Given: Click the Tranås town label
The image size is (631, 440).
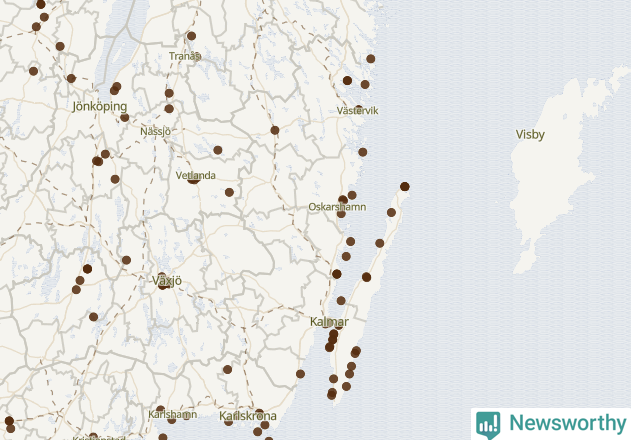Looking at the screenshot, I should pyautogui.click(x=185, y=56).
